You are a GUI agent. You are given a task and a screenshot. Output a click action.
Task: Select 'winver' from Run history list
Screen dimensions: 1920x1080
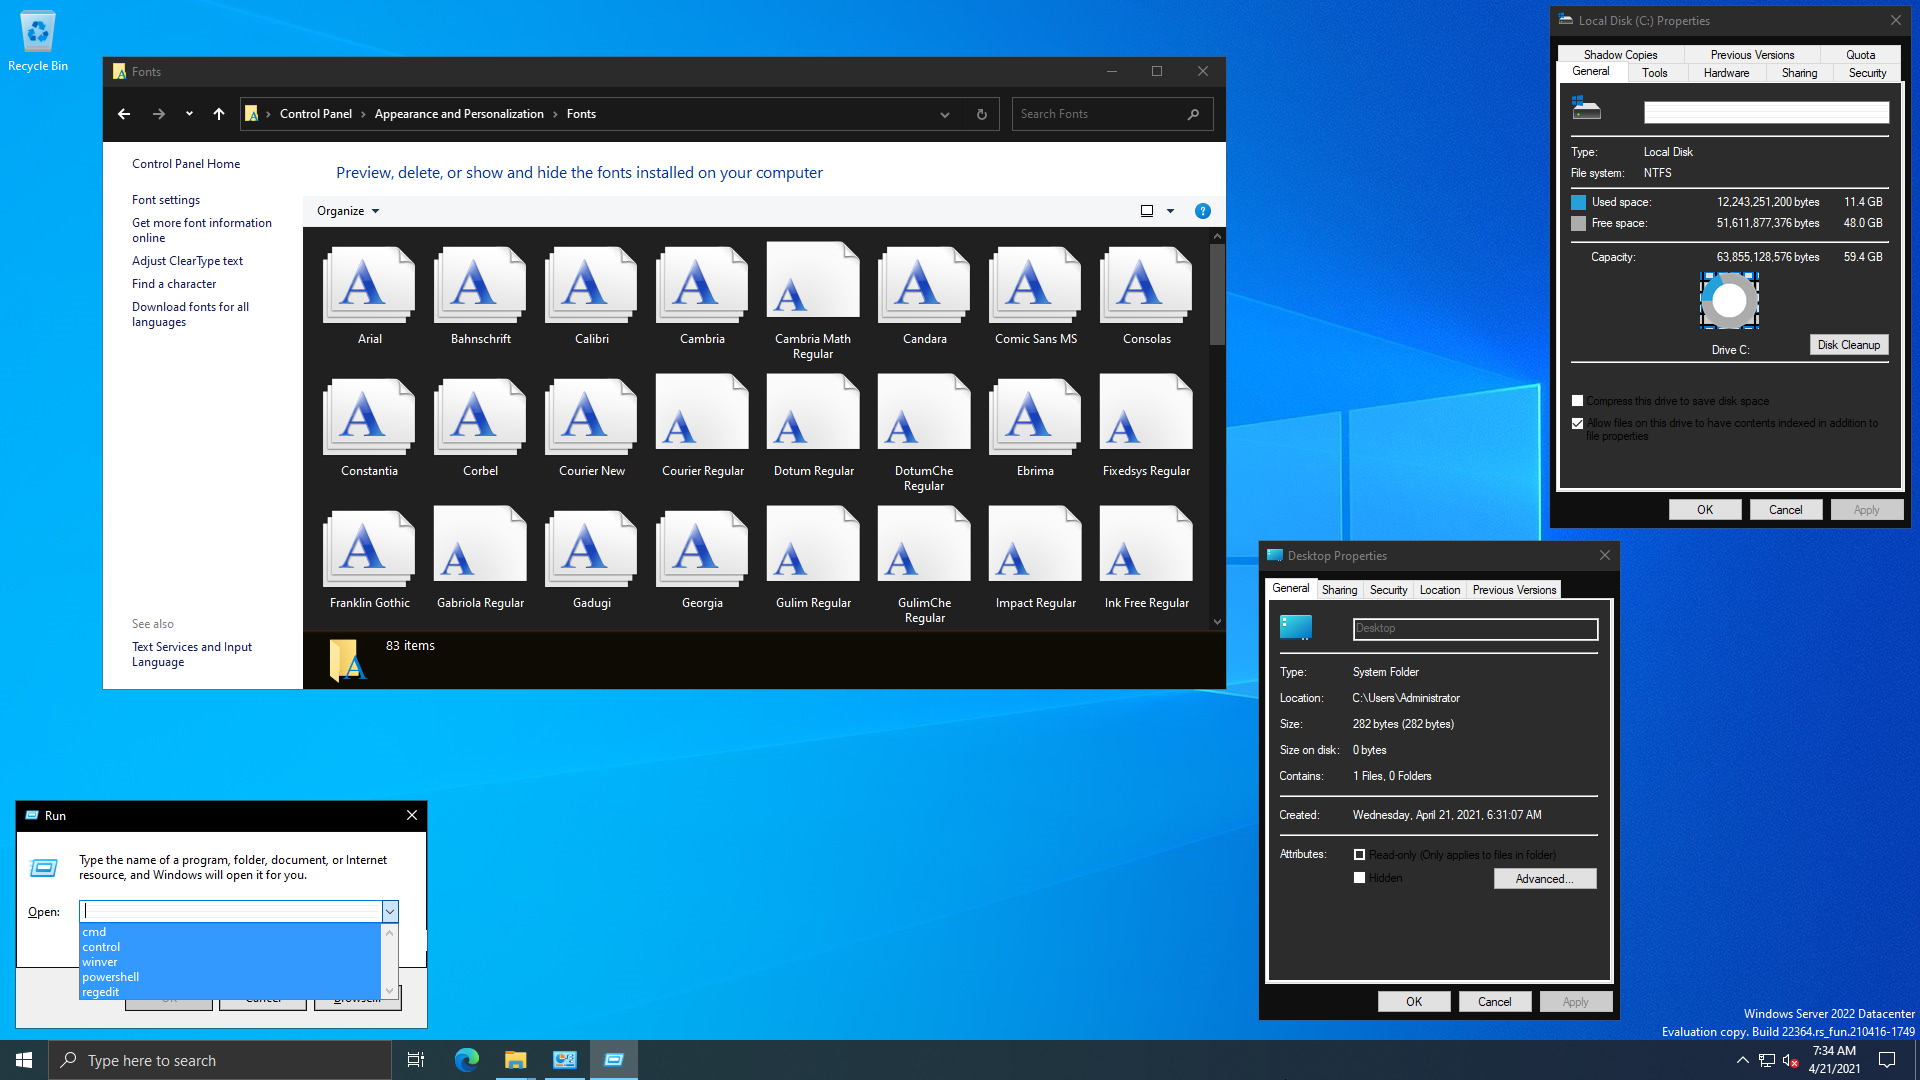click(x=229, y=962)
